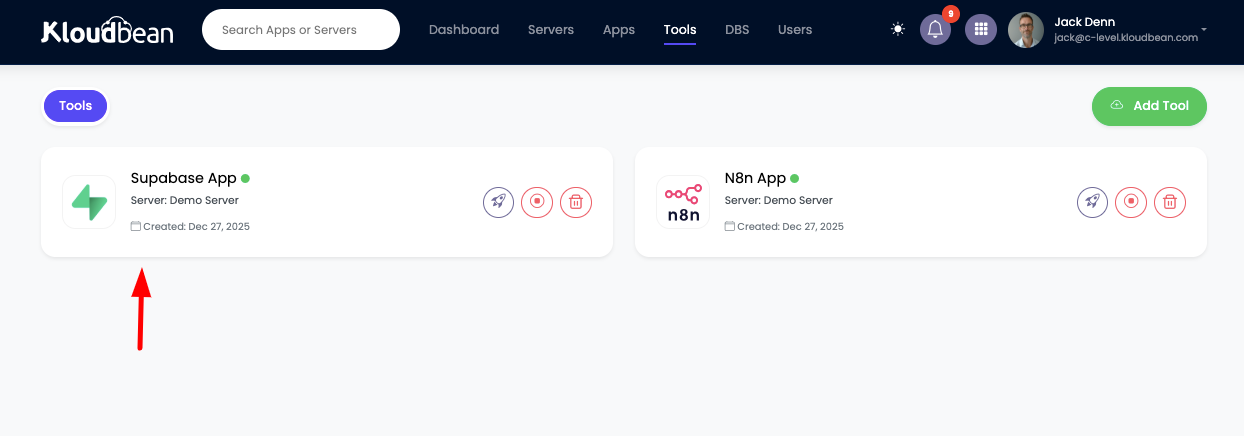1244x436 pixels.
Task: Navigate to the Apps section
Action: coord(619,30)
